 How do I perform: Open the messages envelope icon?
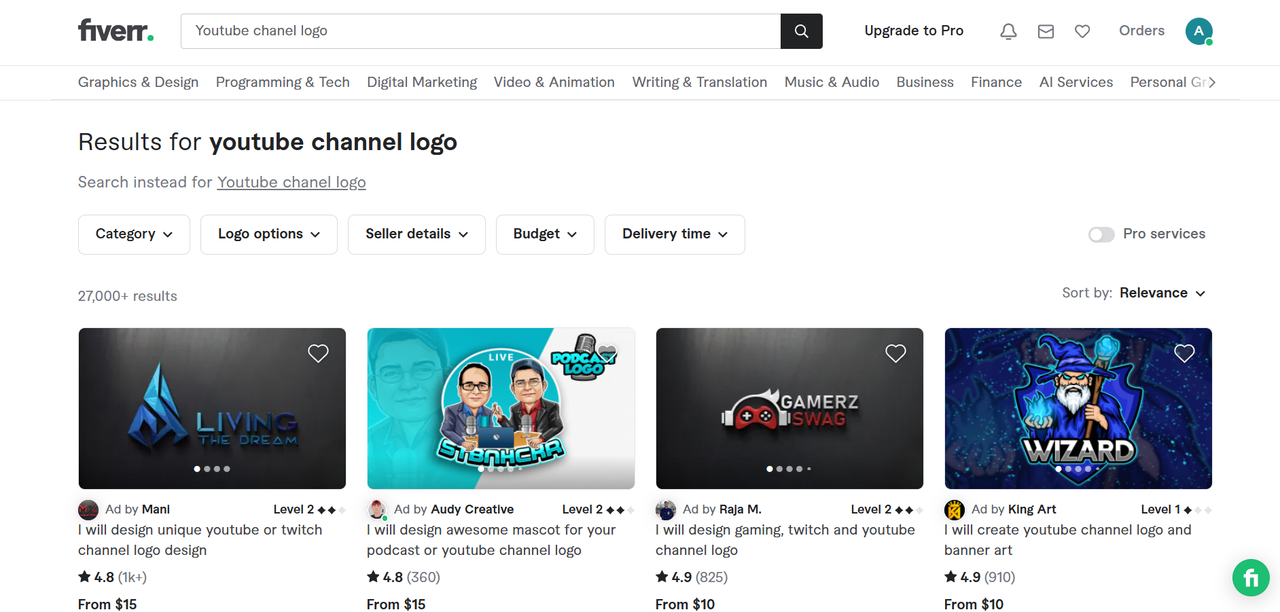click(x=1046, y=31)
